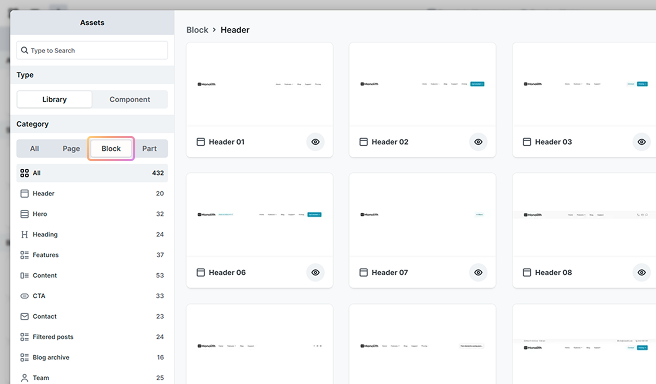Viewport: 656px width, 384px height.
Task: Click the Type to Search field
Action: click(92, 50)
